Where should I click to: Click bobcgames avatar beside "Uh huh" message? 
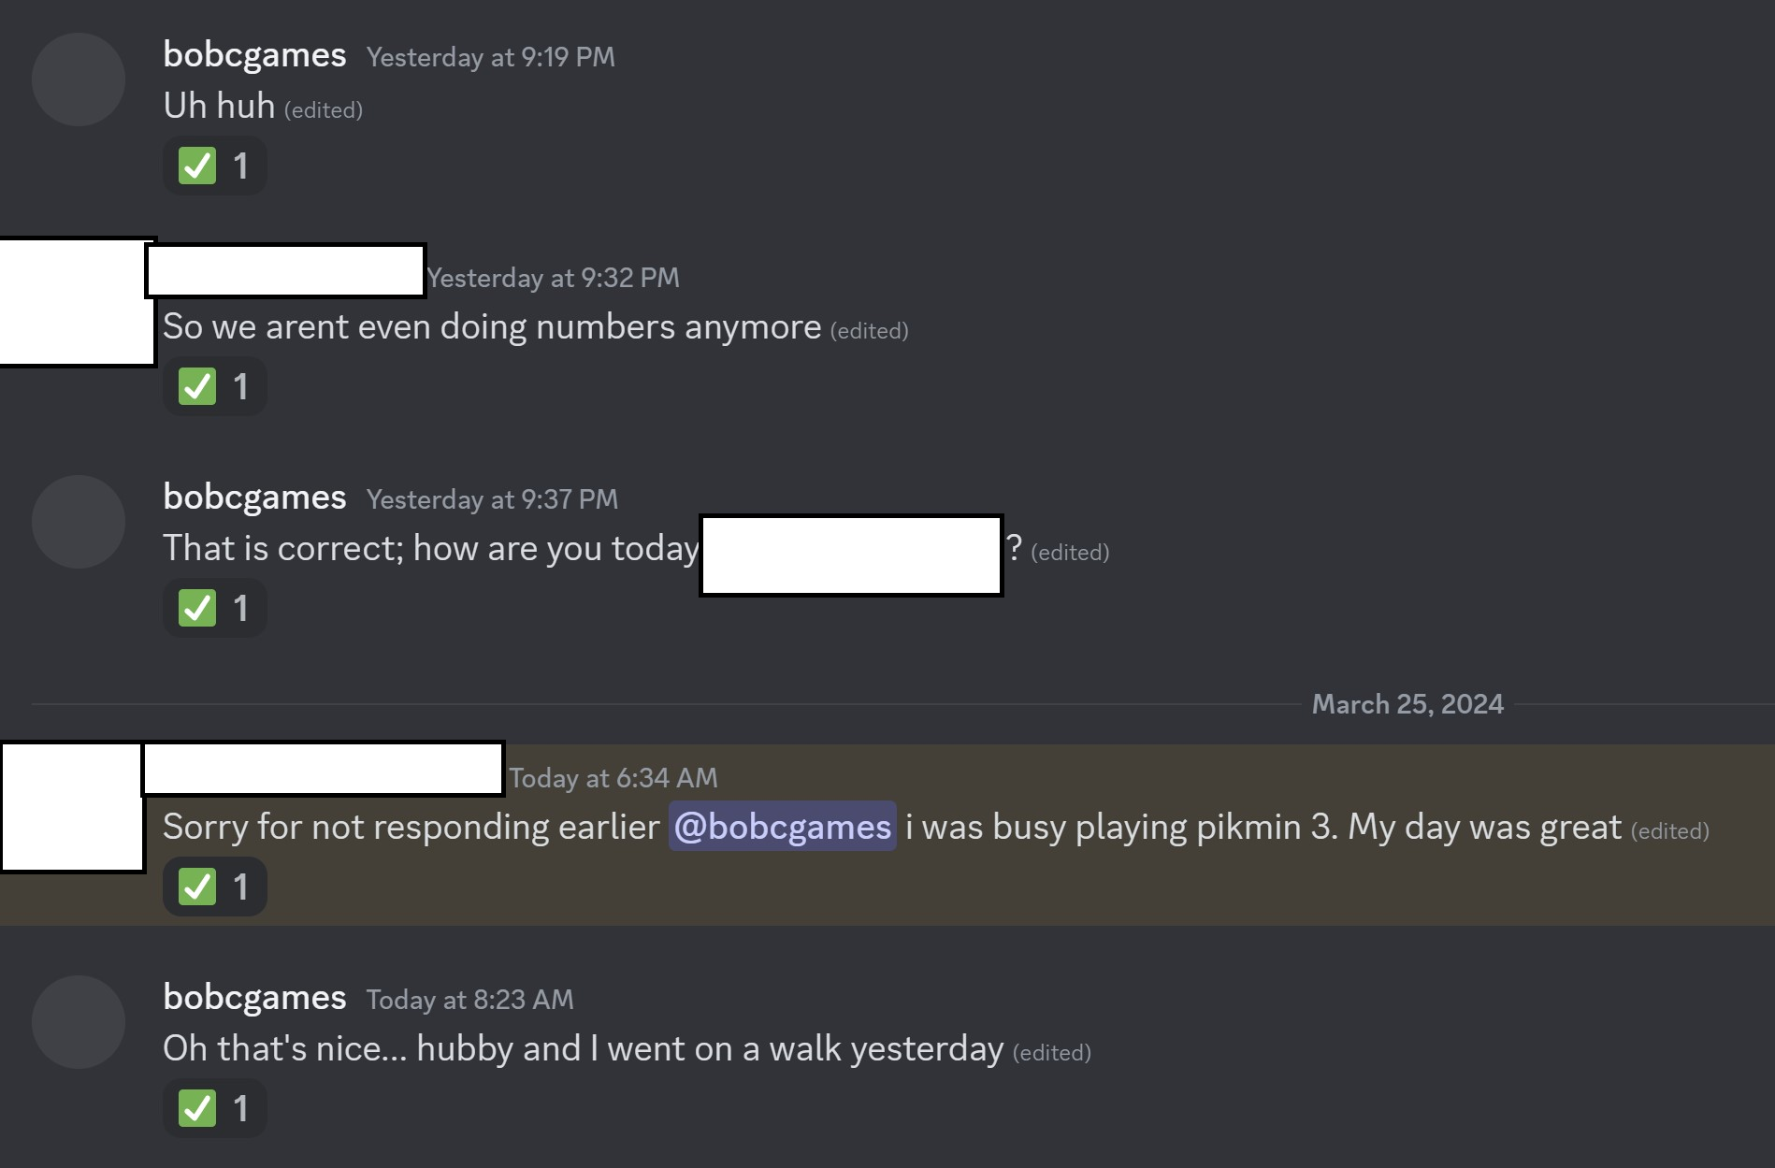pos(78,80)
